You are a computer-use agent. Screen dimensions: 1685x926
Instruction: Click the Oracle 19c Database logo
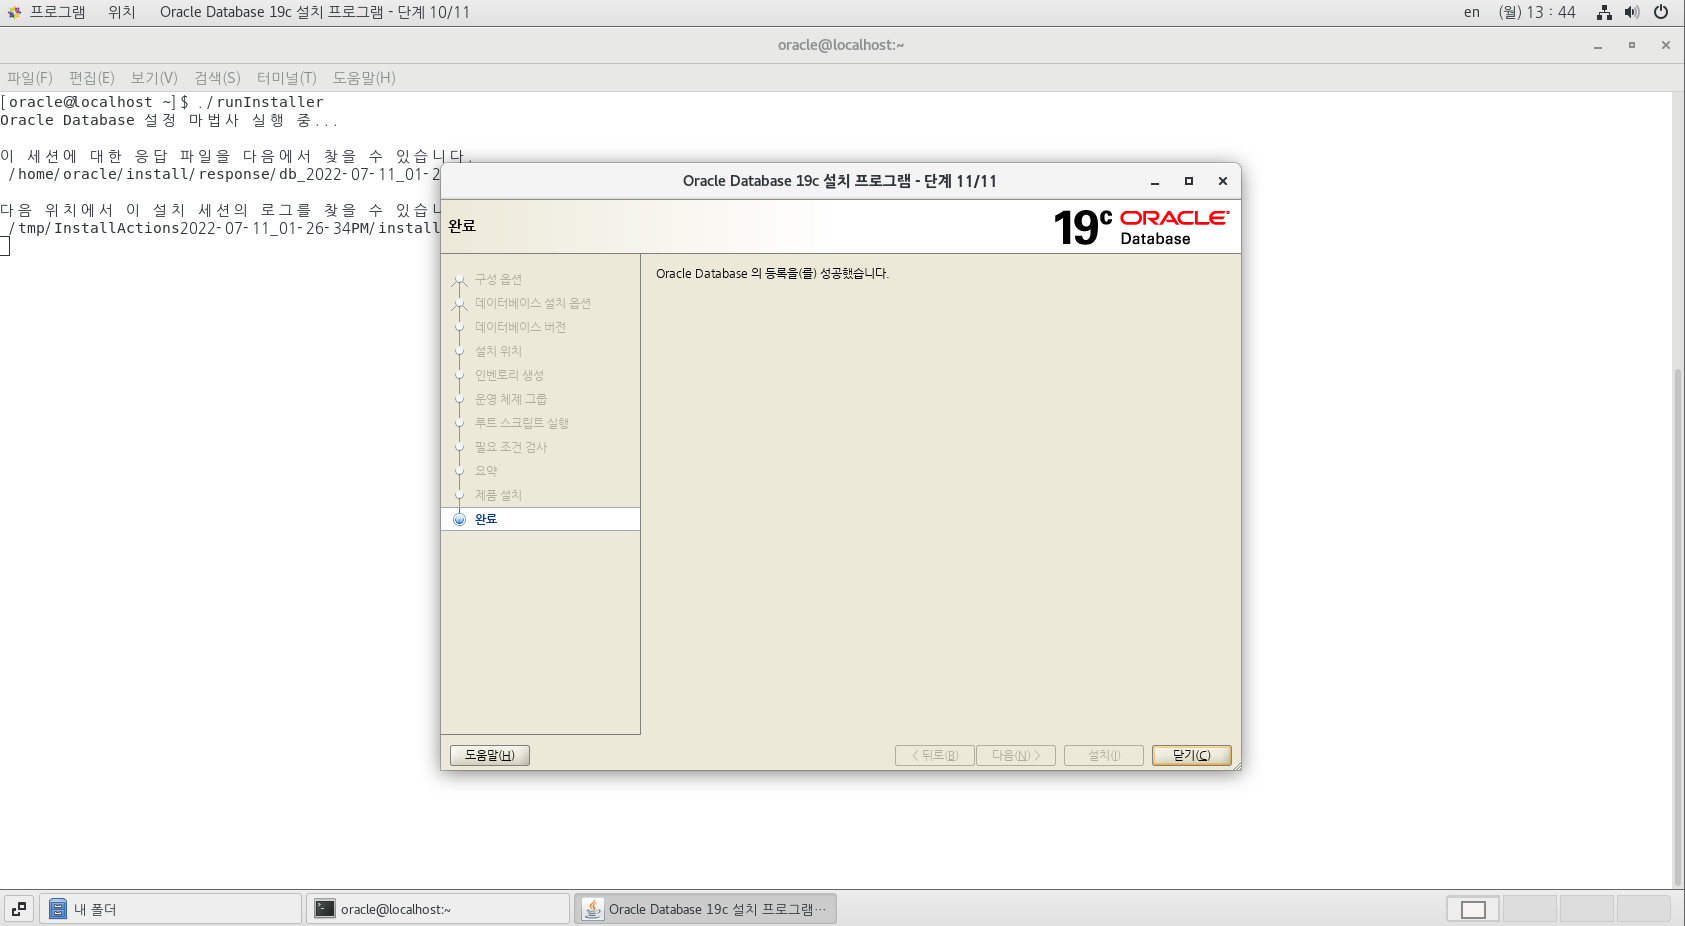coord(1141,227)
